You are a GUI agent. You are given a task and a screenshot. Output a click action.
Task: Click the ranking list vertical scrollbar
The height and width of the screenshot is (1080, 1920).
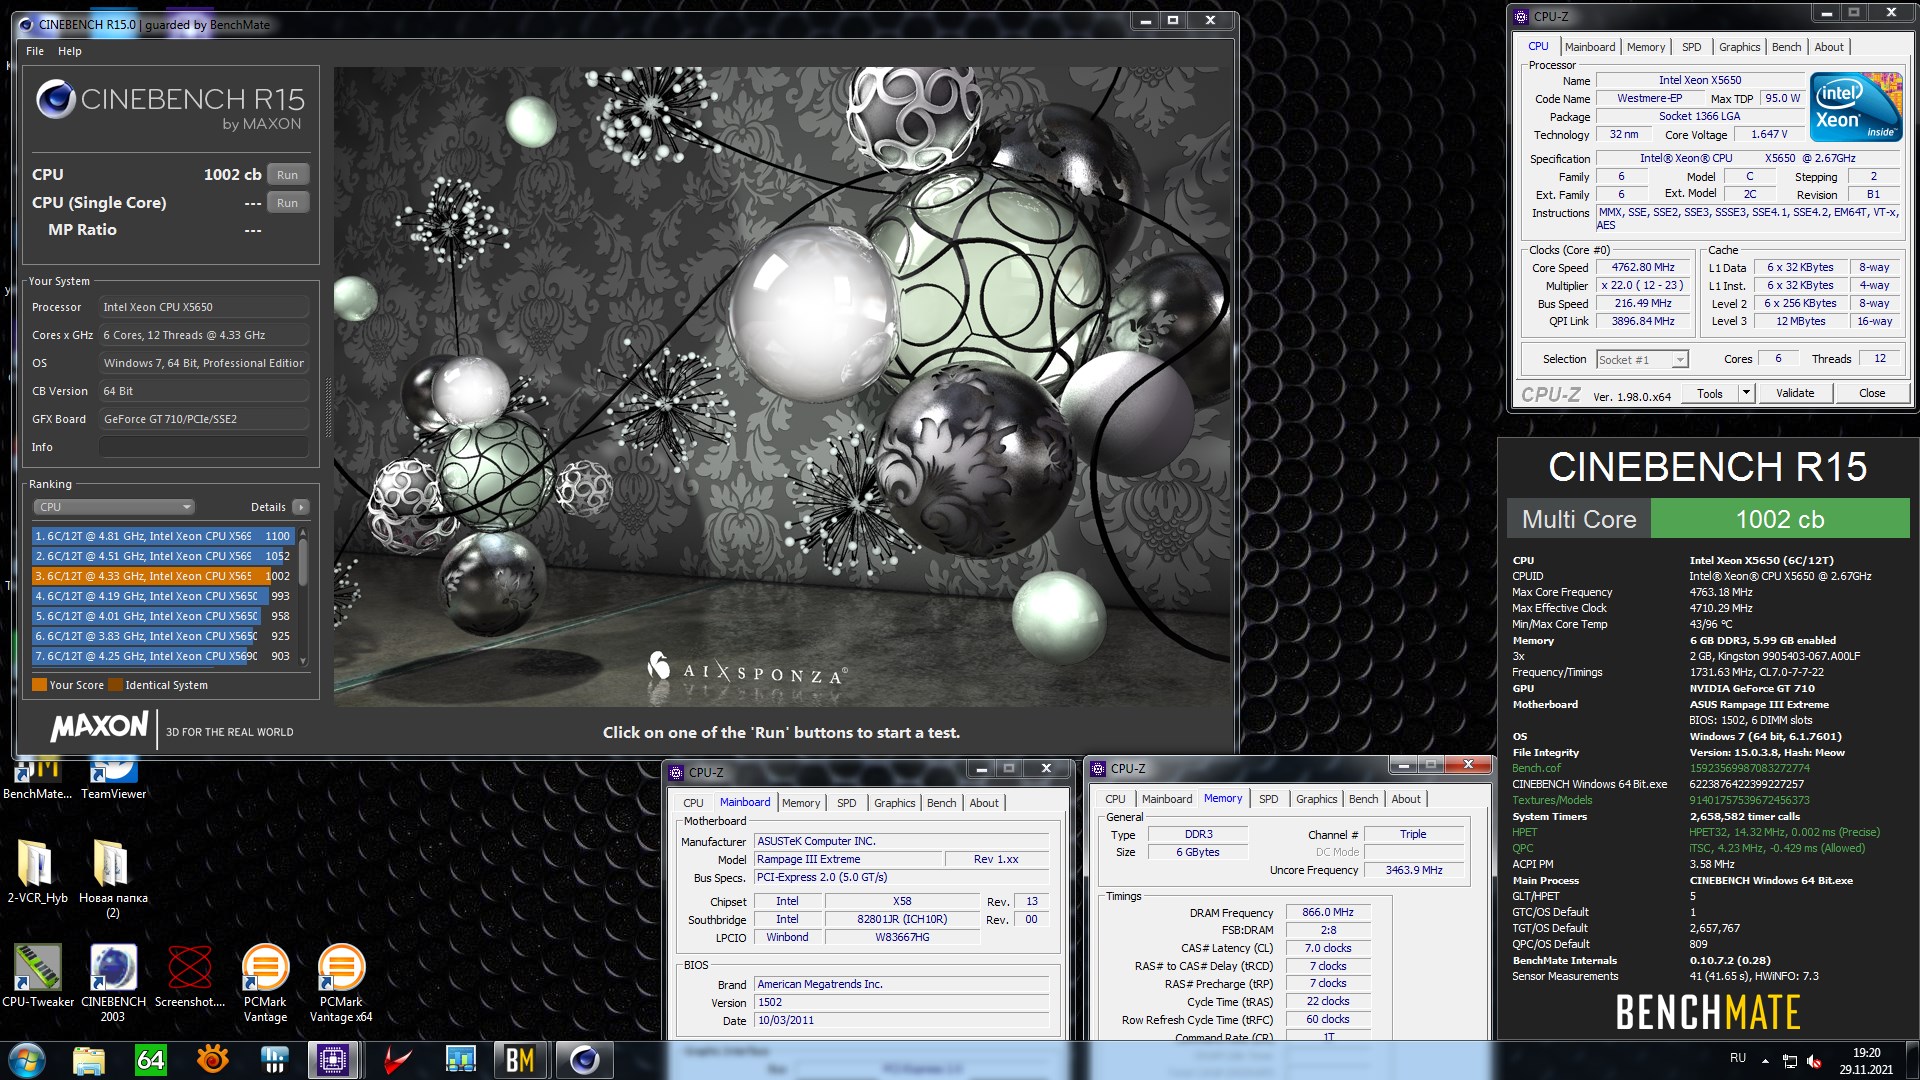tap(303, 596)
